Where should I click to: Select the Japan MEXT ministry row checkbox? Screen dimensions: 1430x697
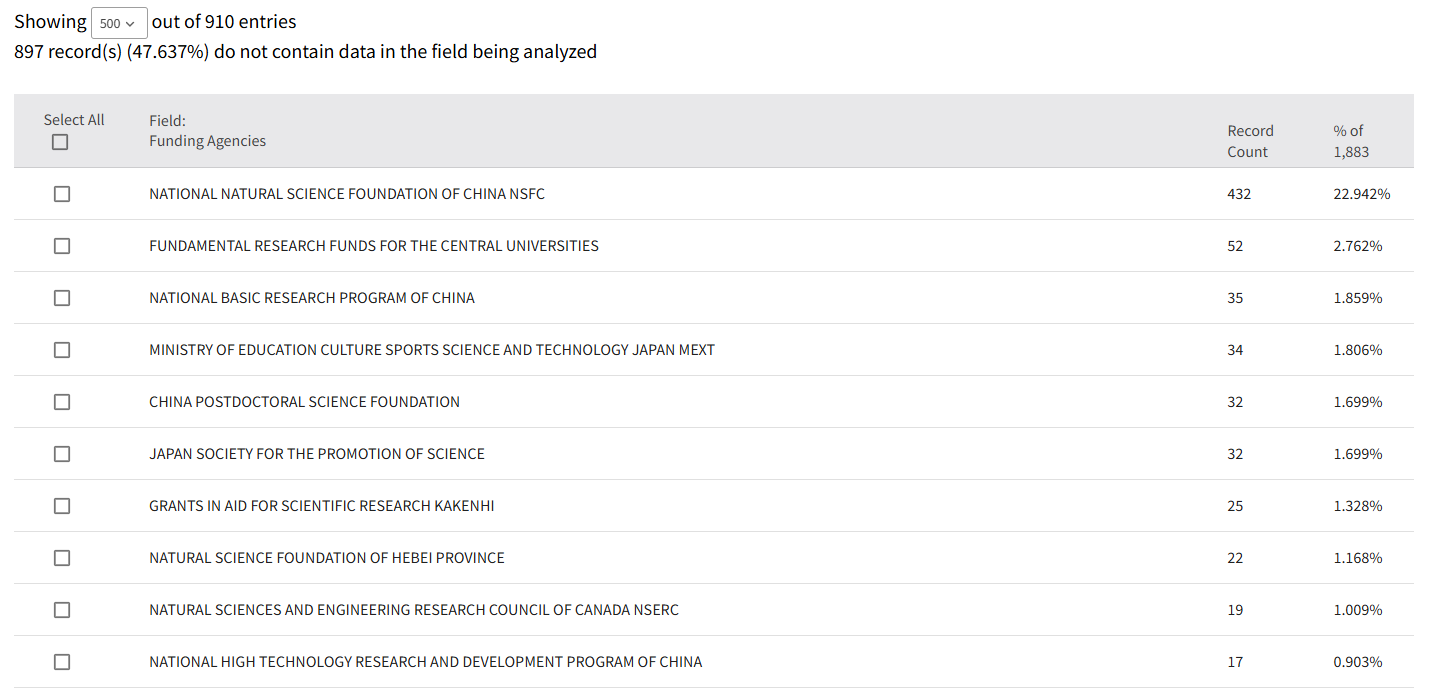pyautogui.click(x=62, y=350)
